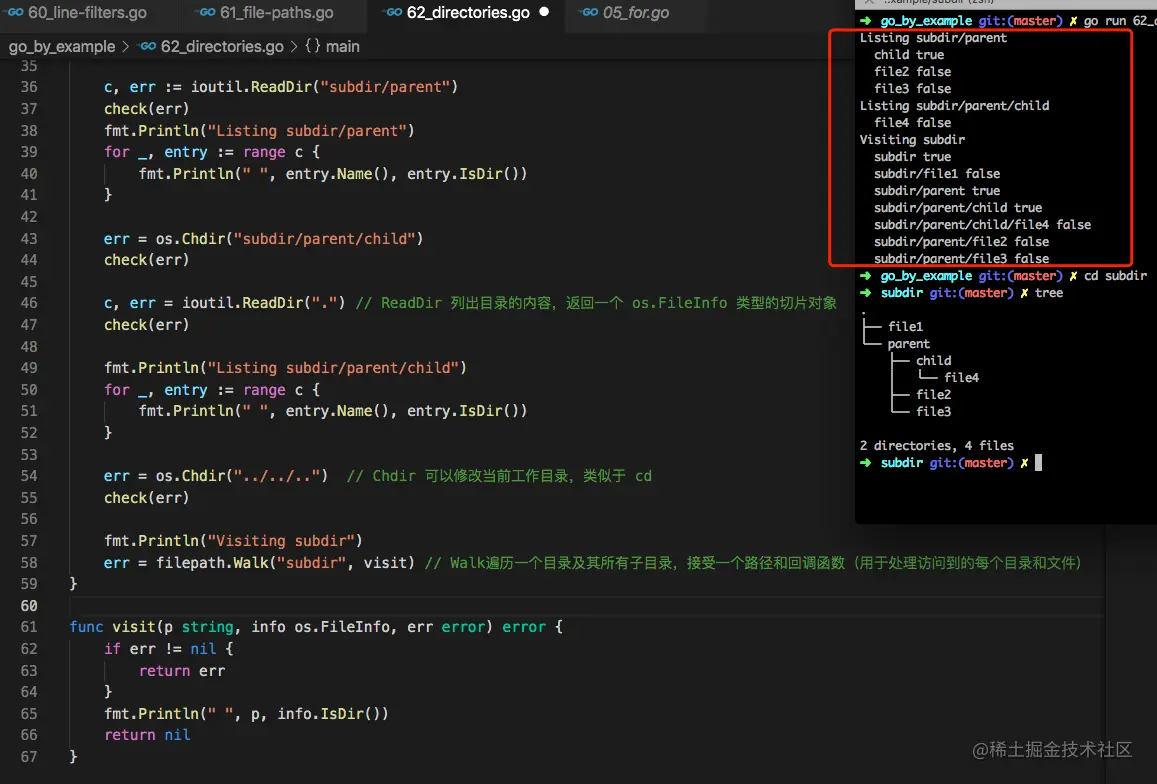The image size is (1157, 784).
Task: Click 'file1' in the tree output
Action: coord(905,326)
